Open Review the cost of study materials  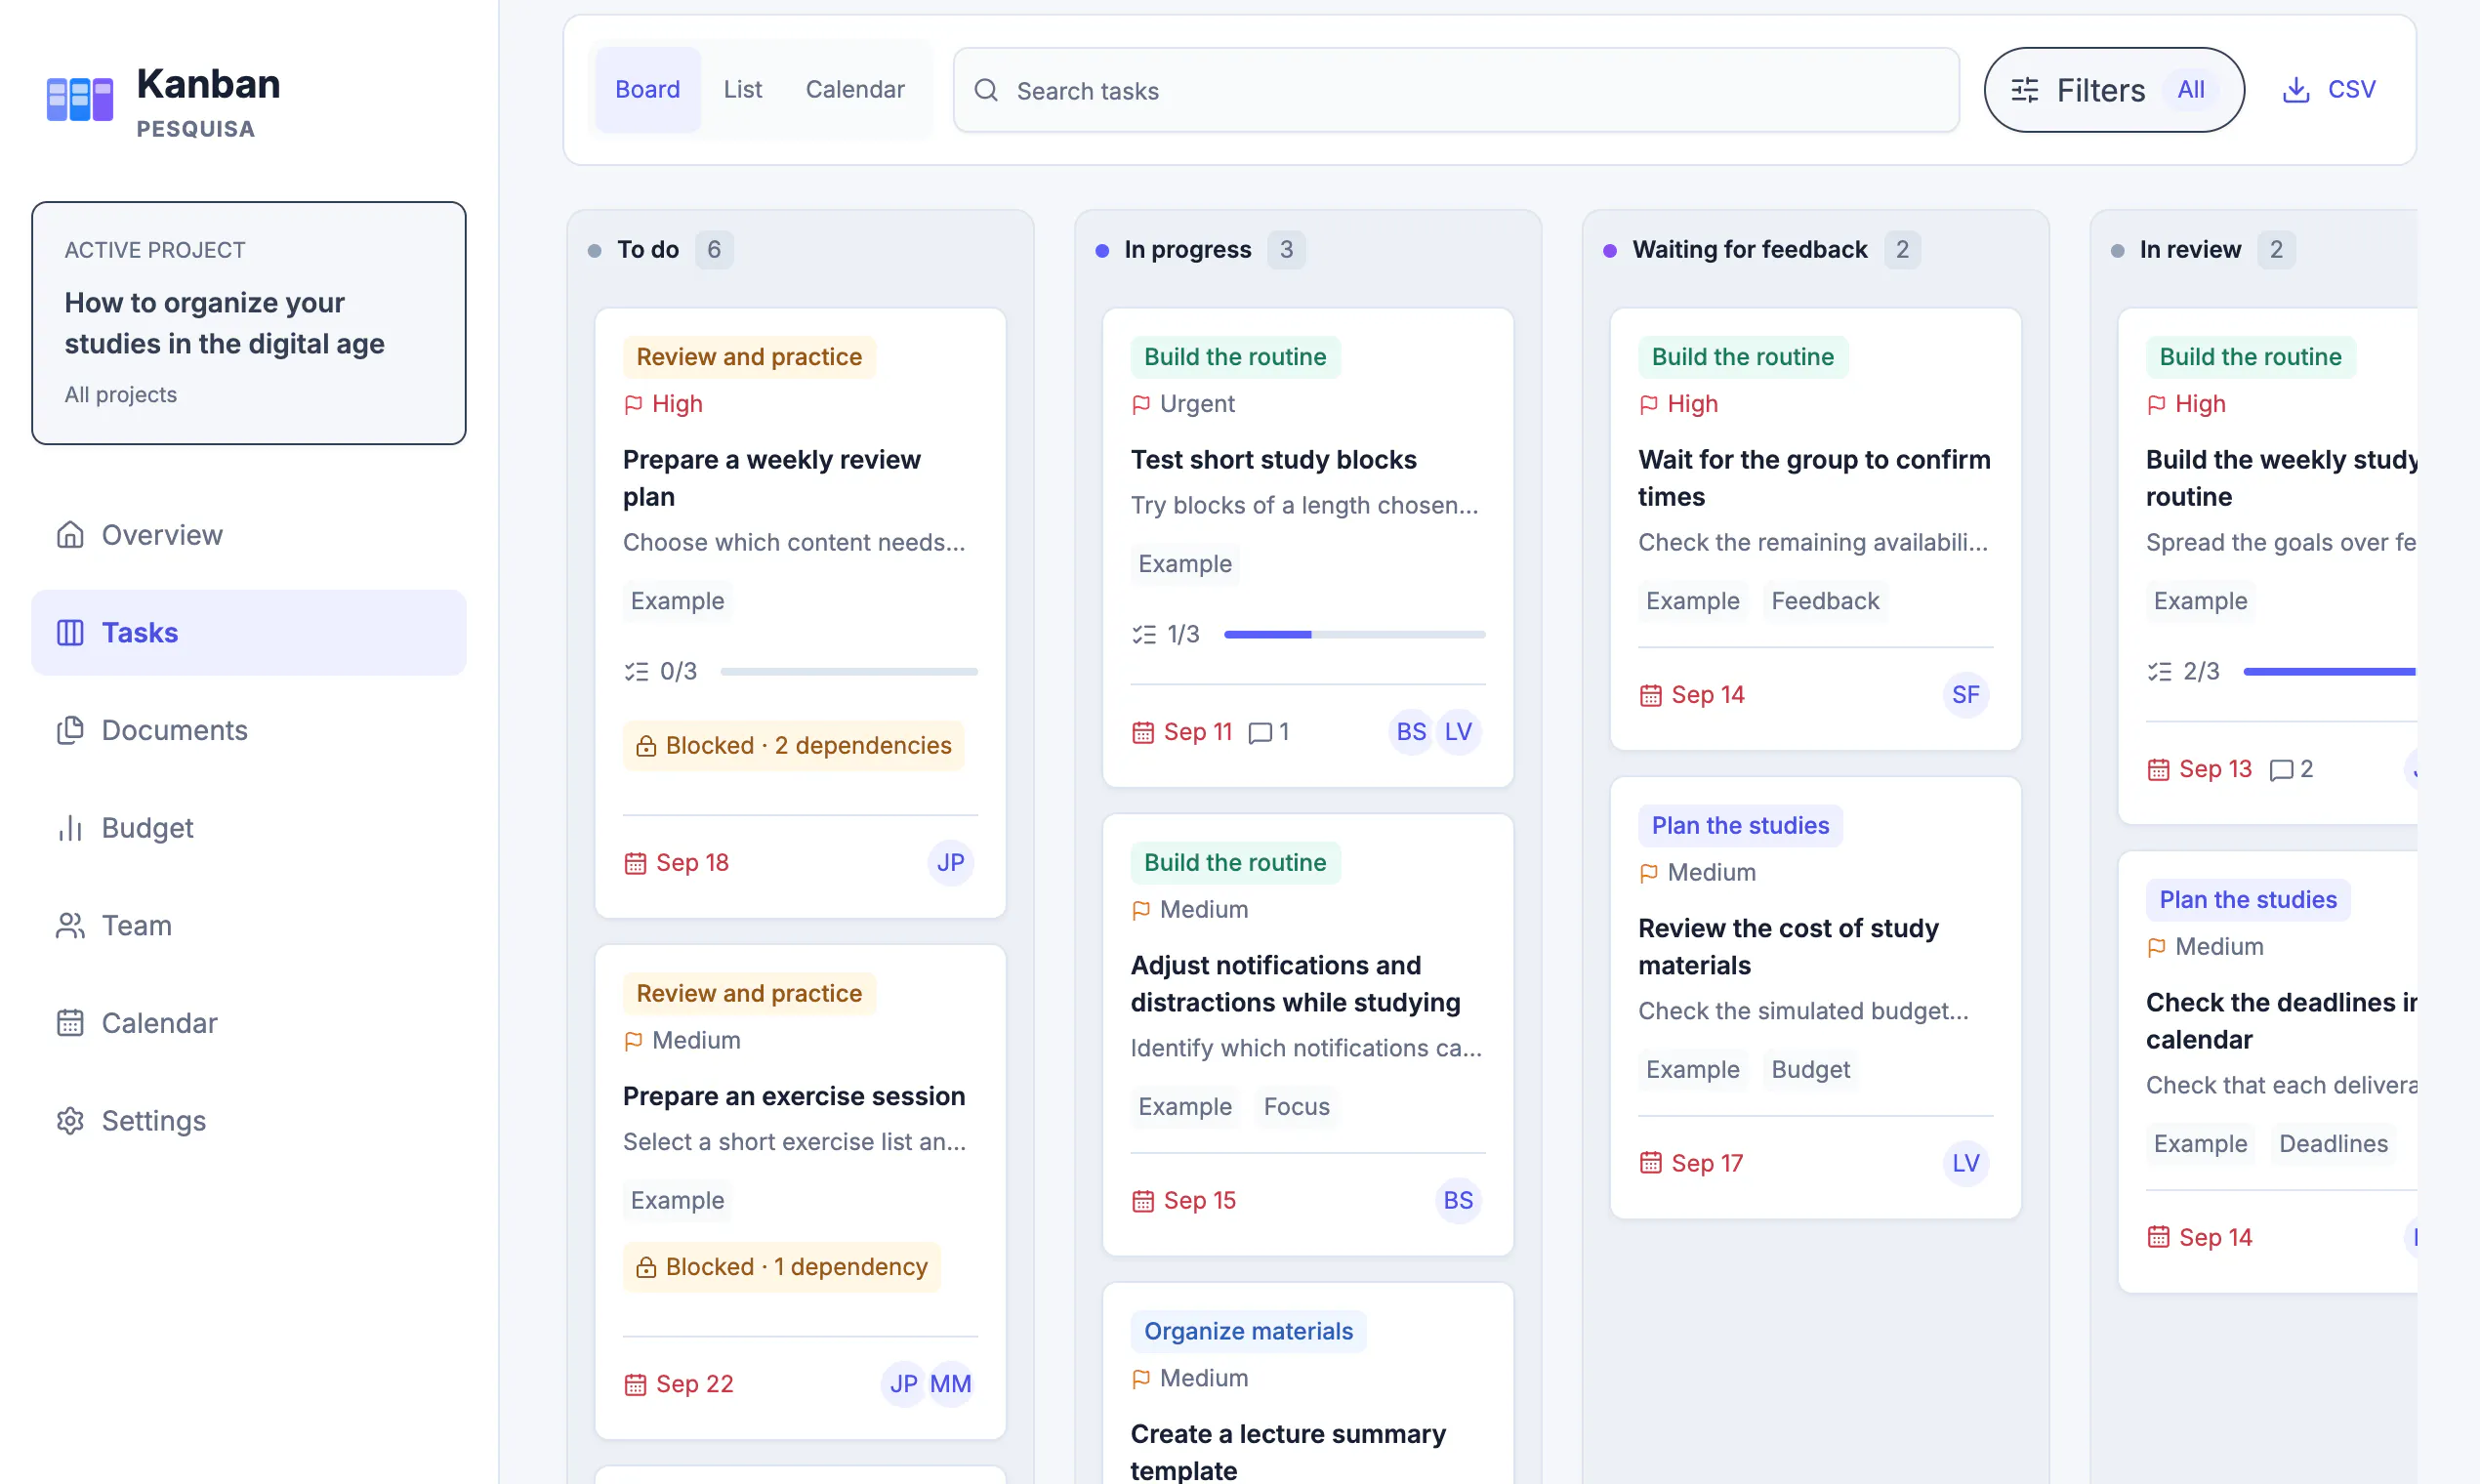coord(1815,997)
